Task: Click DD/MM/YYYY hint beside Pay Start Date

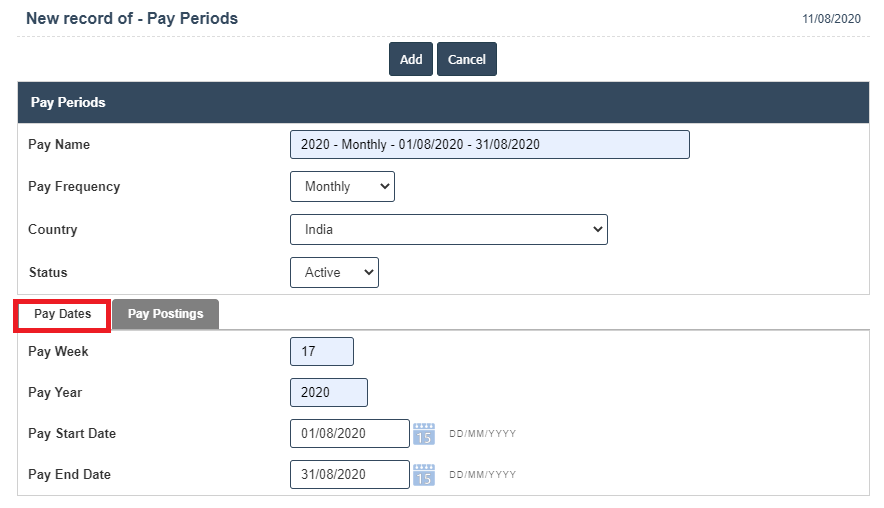Action: click(x=483, y=434)
